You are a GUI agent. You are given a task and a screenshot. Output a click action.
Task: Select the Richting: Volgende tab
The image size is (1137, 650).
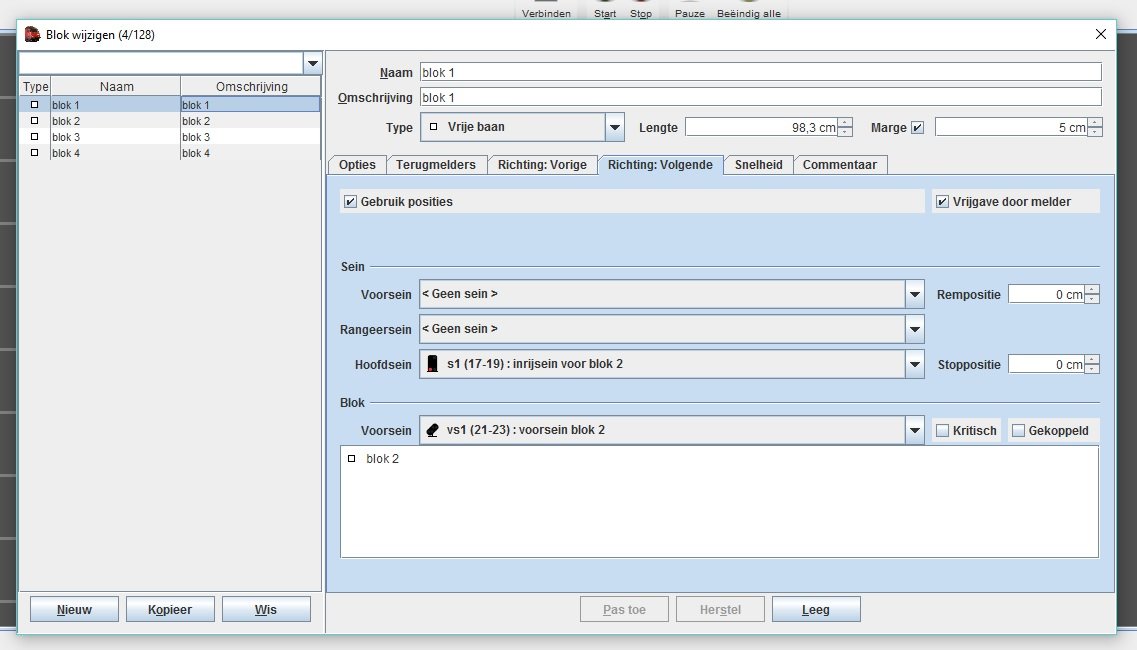click(660, 165)
